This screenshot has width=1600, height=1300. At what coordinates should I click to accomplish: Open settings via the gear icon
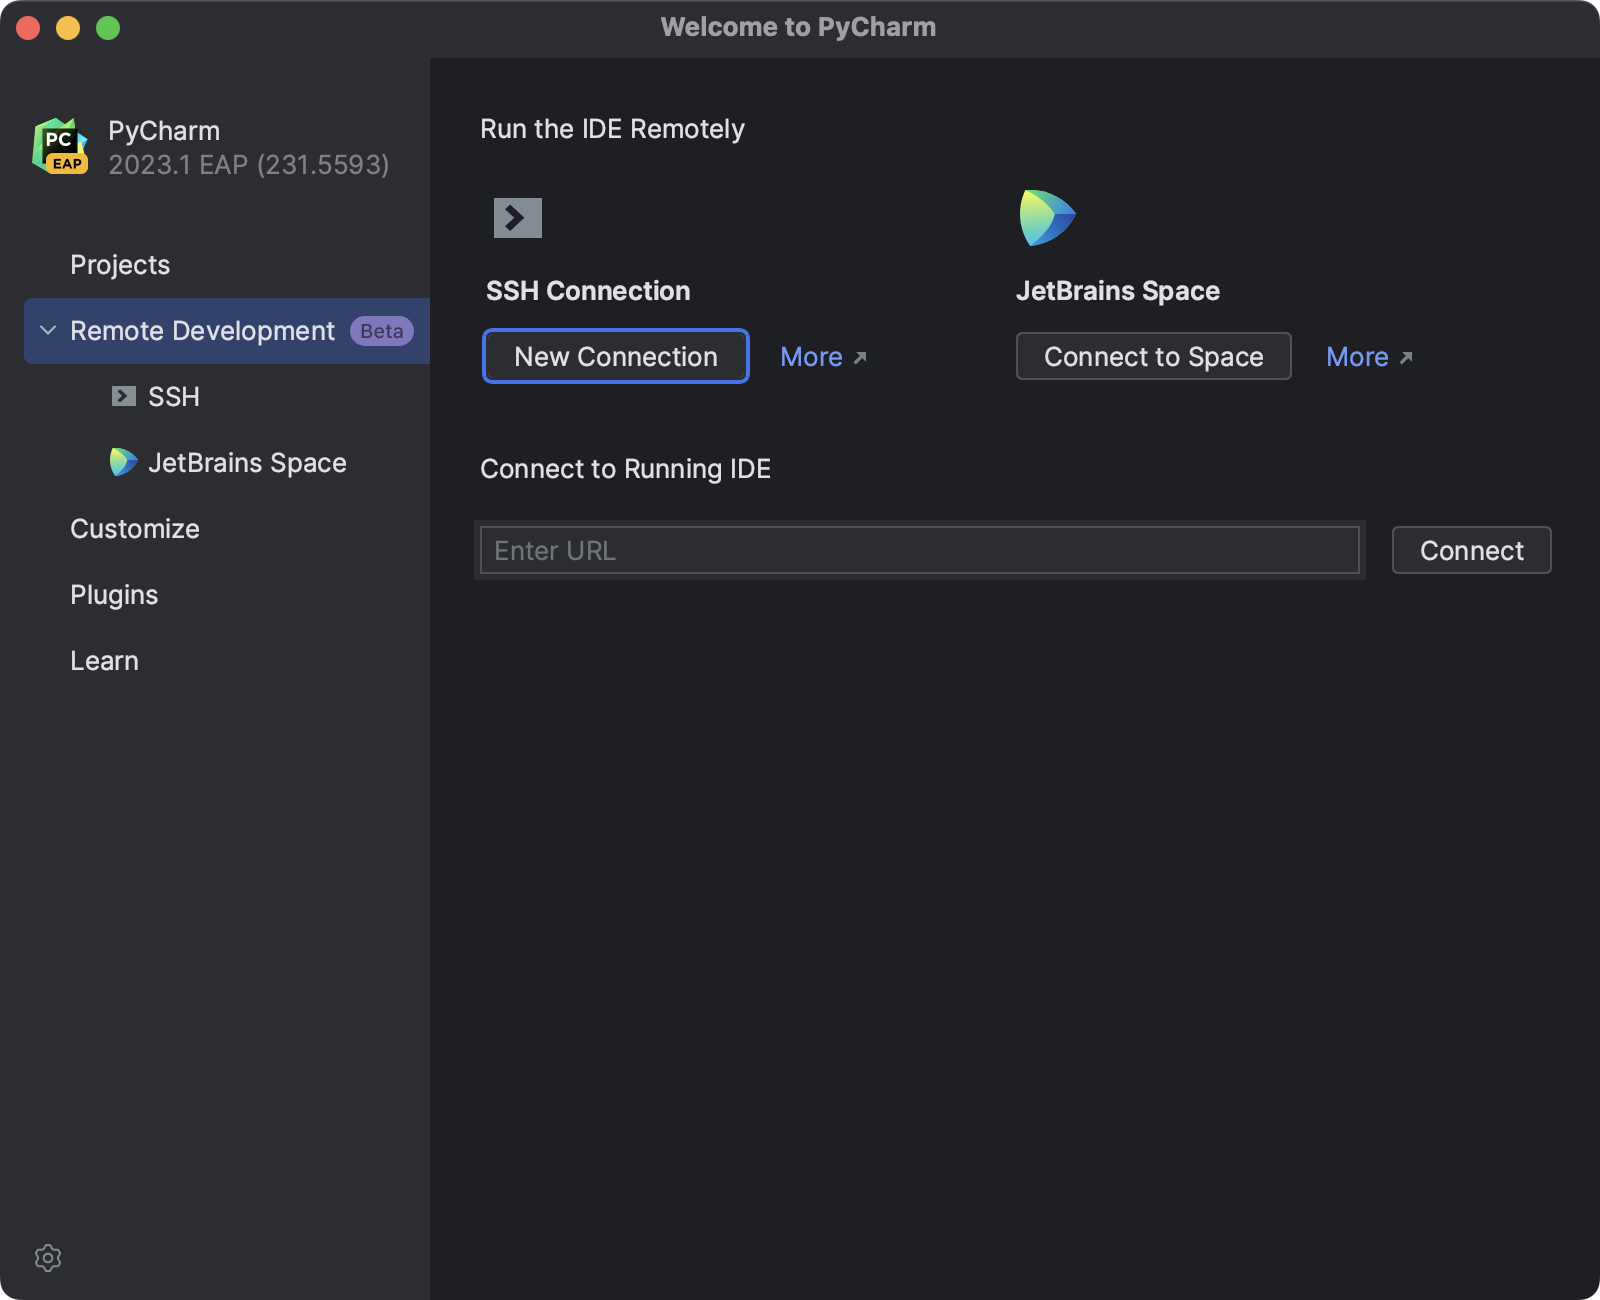coord(48,1258)
